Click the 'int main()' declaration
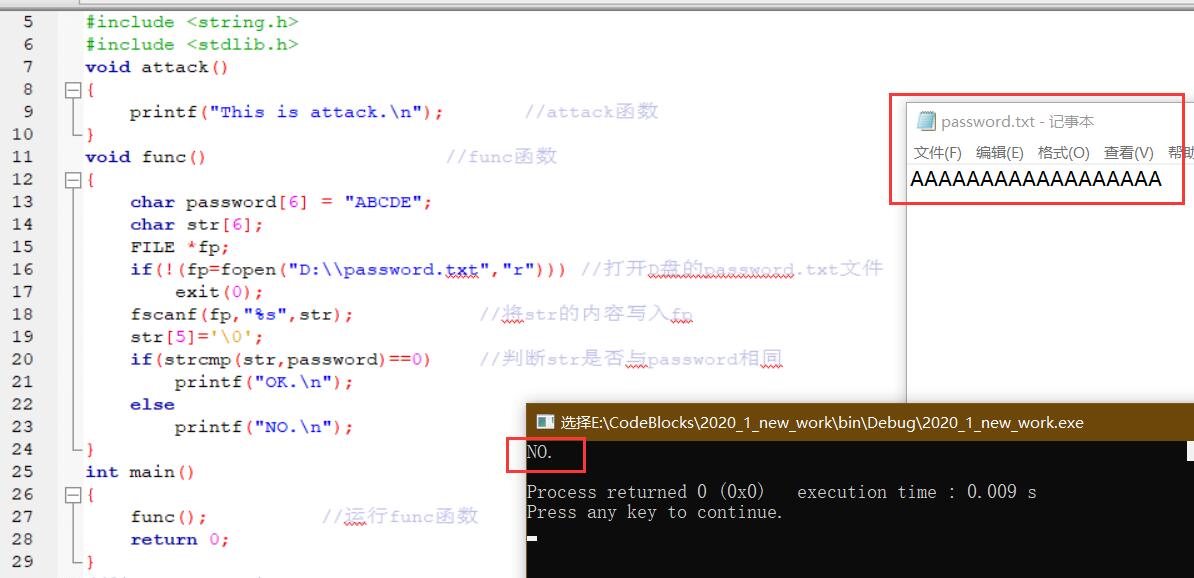 pos(140,472)
